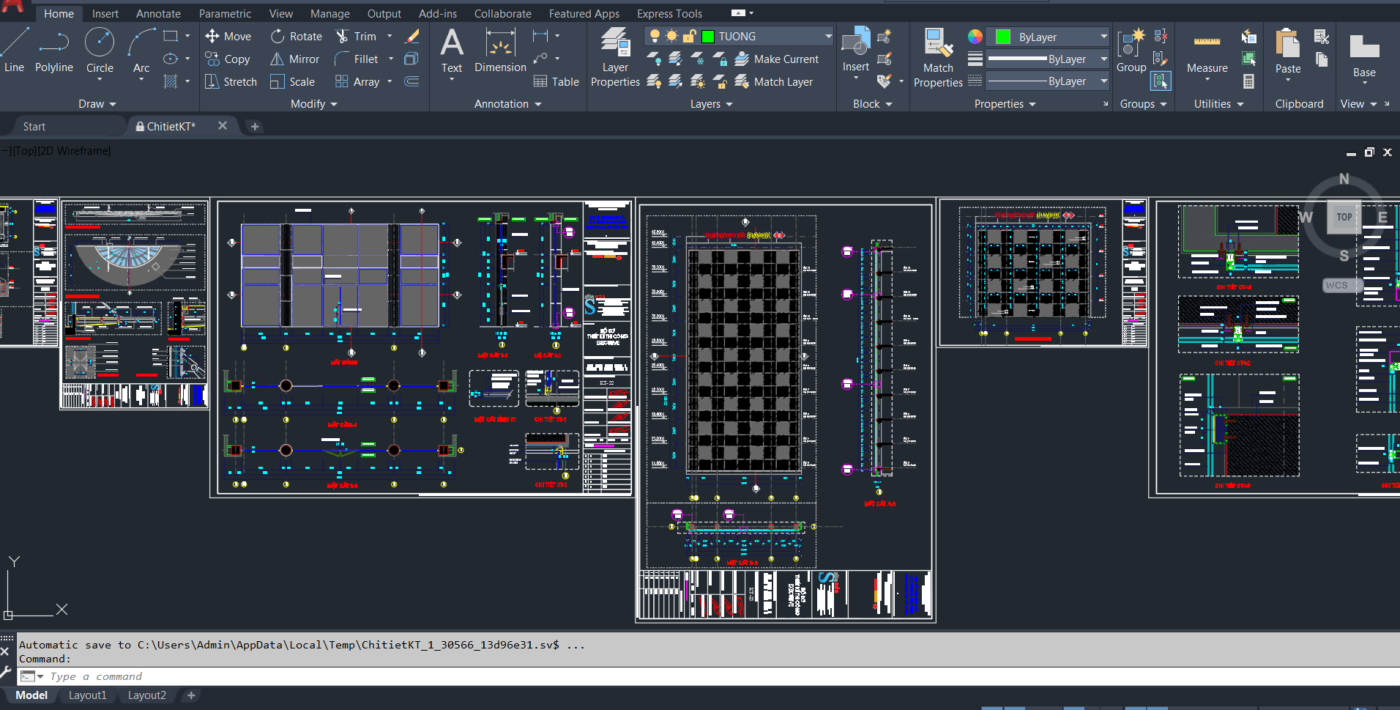Toggle the layer lock padlock icon
Viewport: 1400px width, 710px height.
[x=689, y=36]
